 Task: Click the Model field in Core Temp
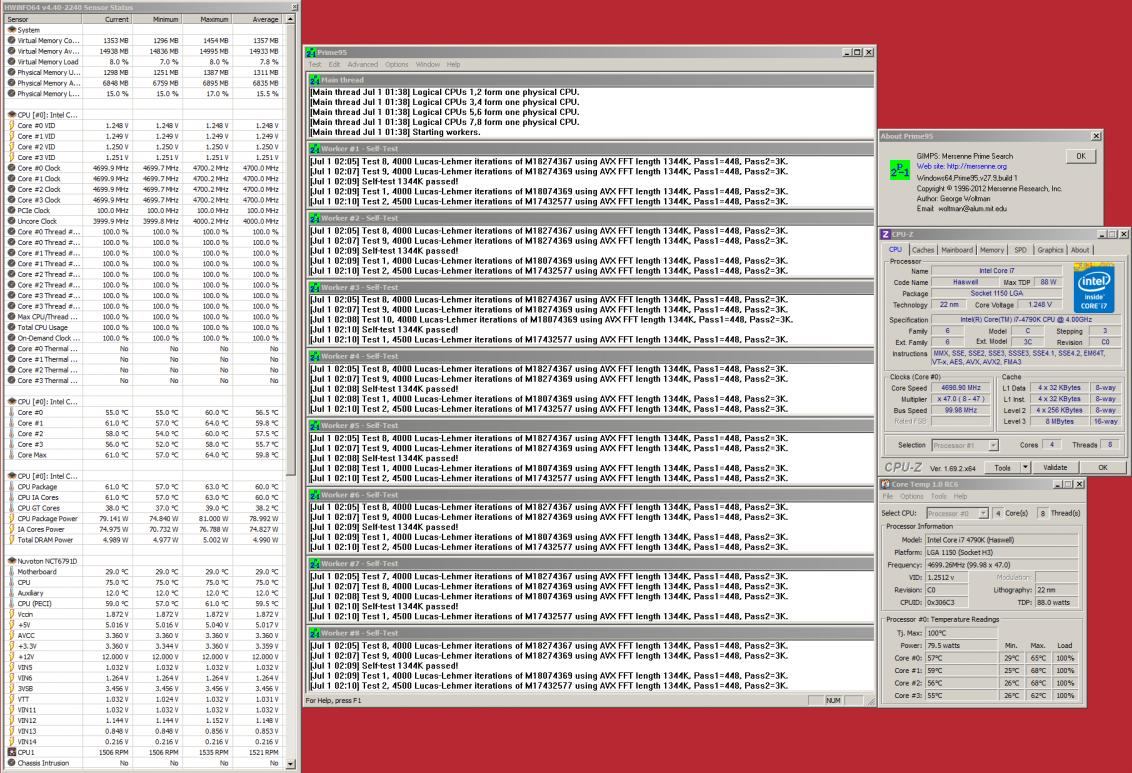coord(1001,540)
